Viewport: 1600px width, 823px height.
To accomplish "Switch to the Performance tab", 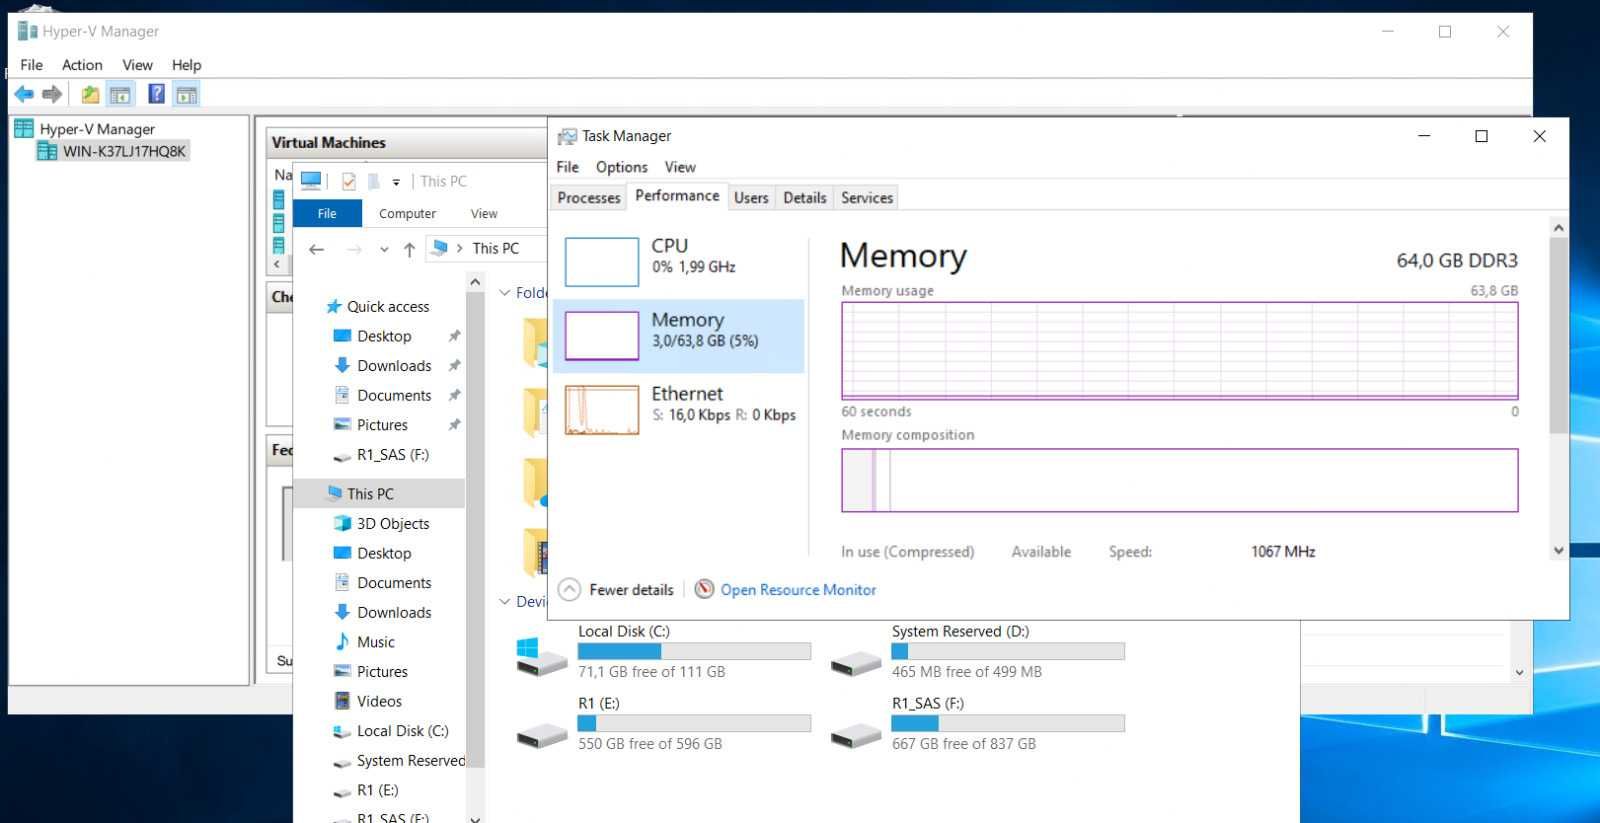I will (x=677, y=196).
